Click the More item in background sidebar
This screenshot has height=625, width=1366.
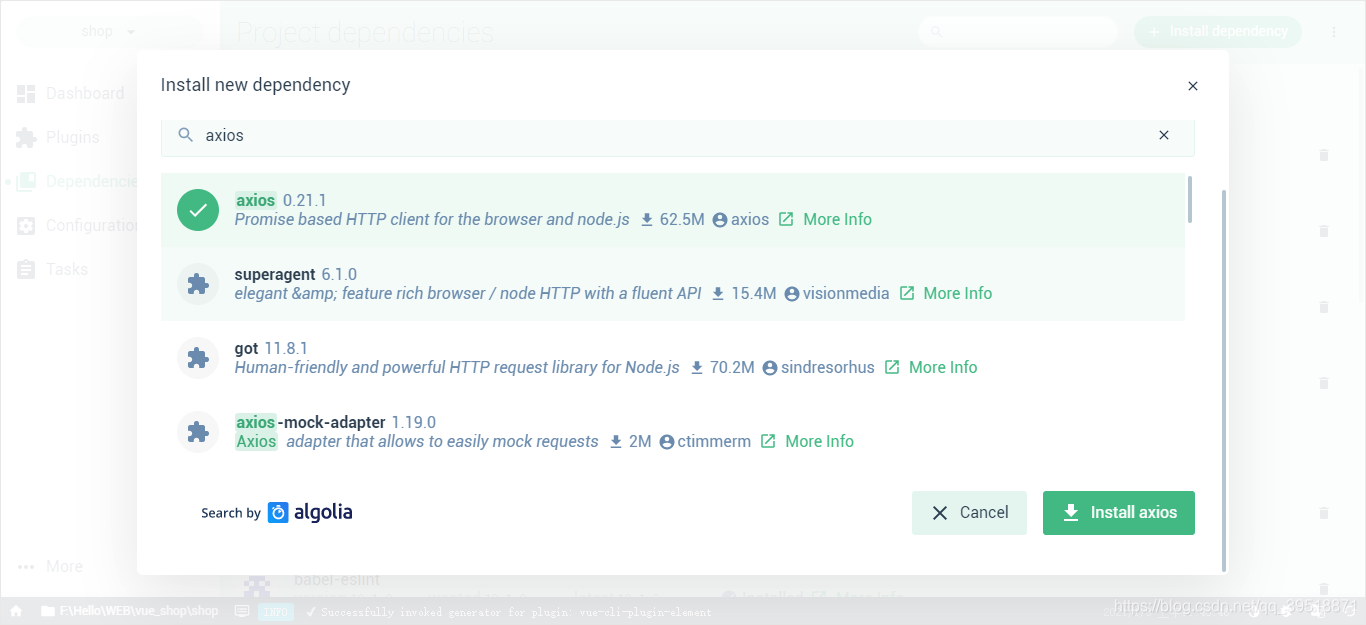click(50, 567)
